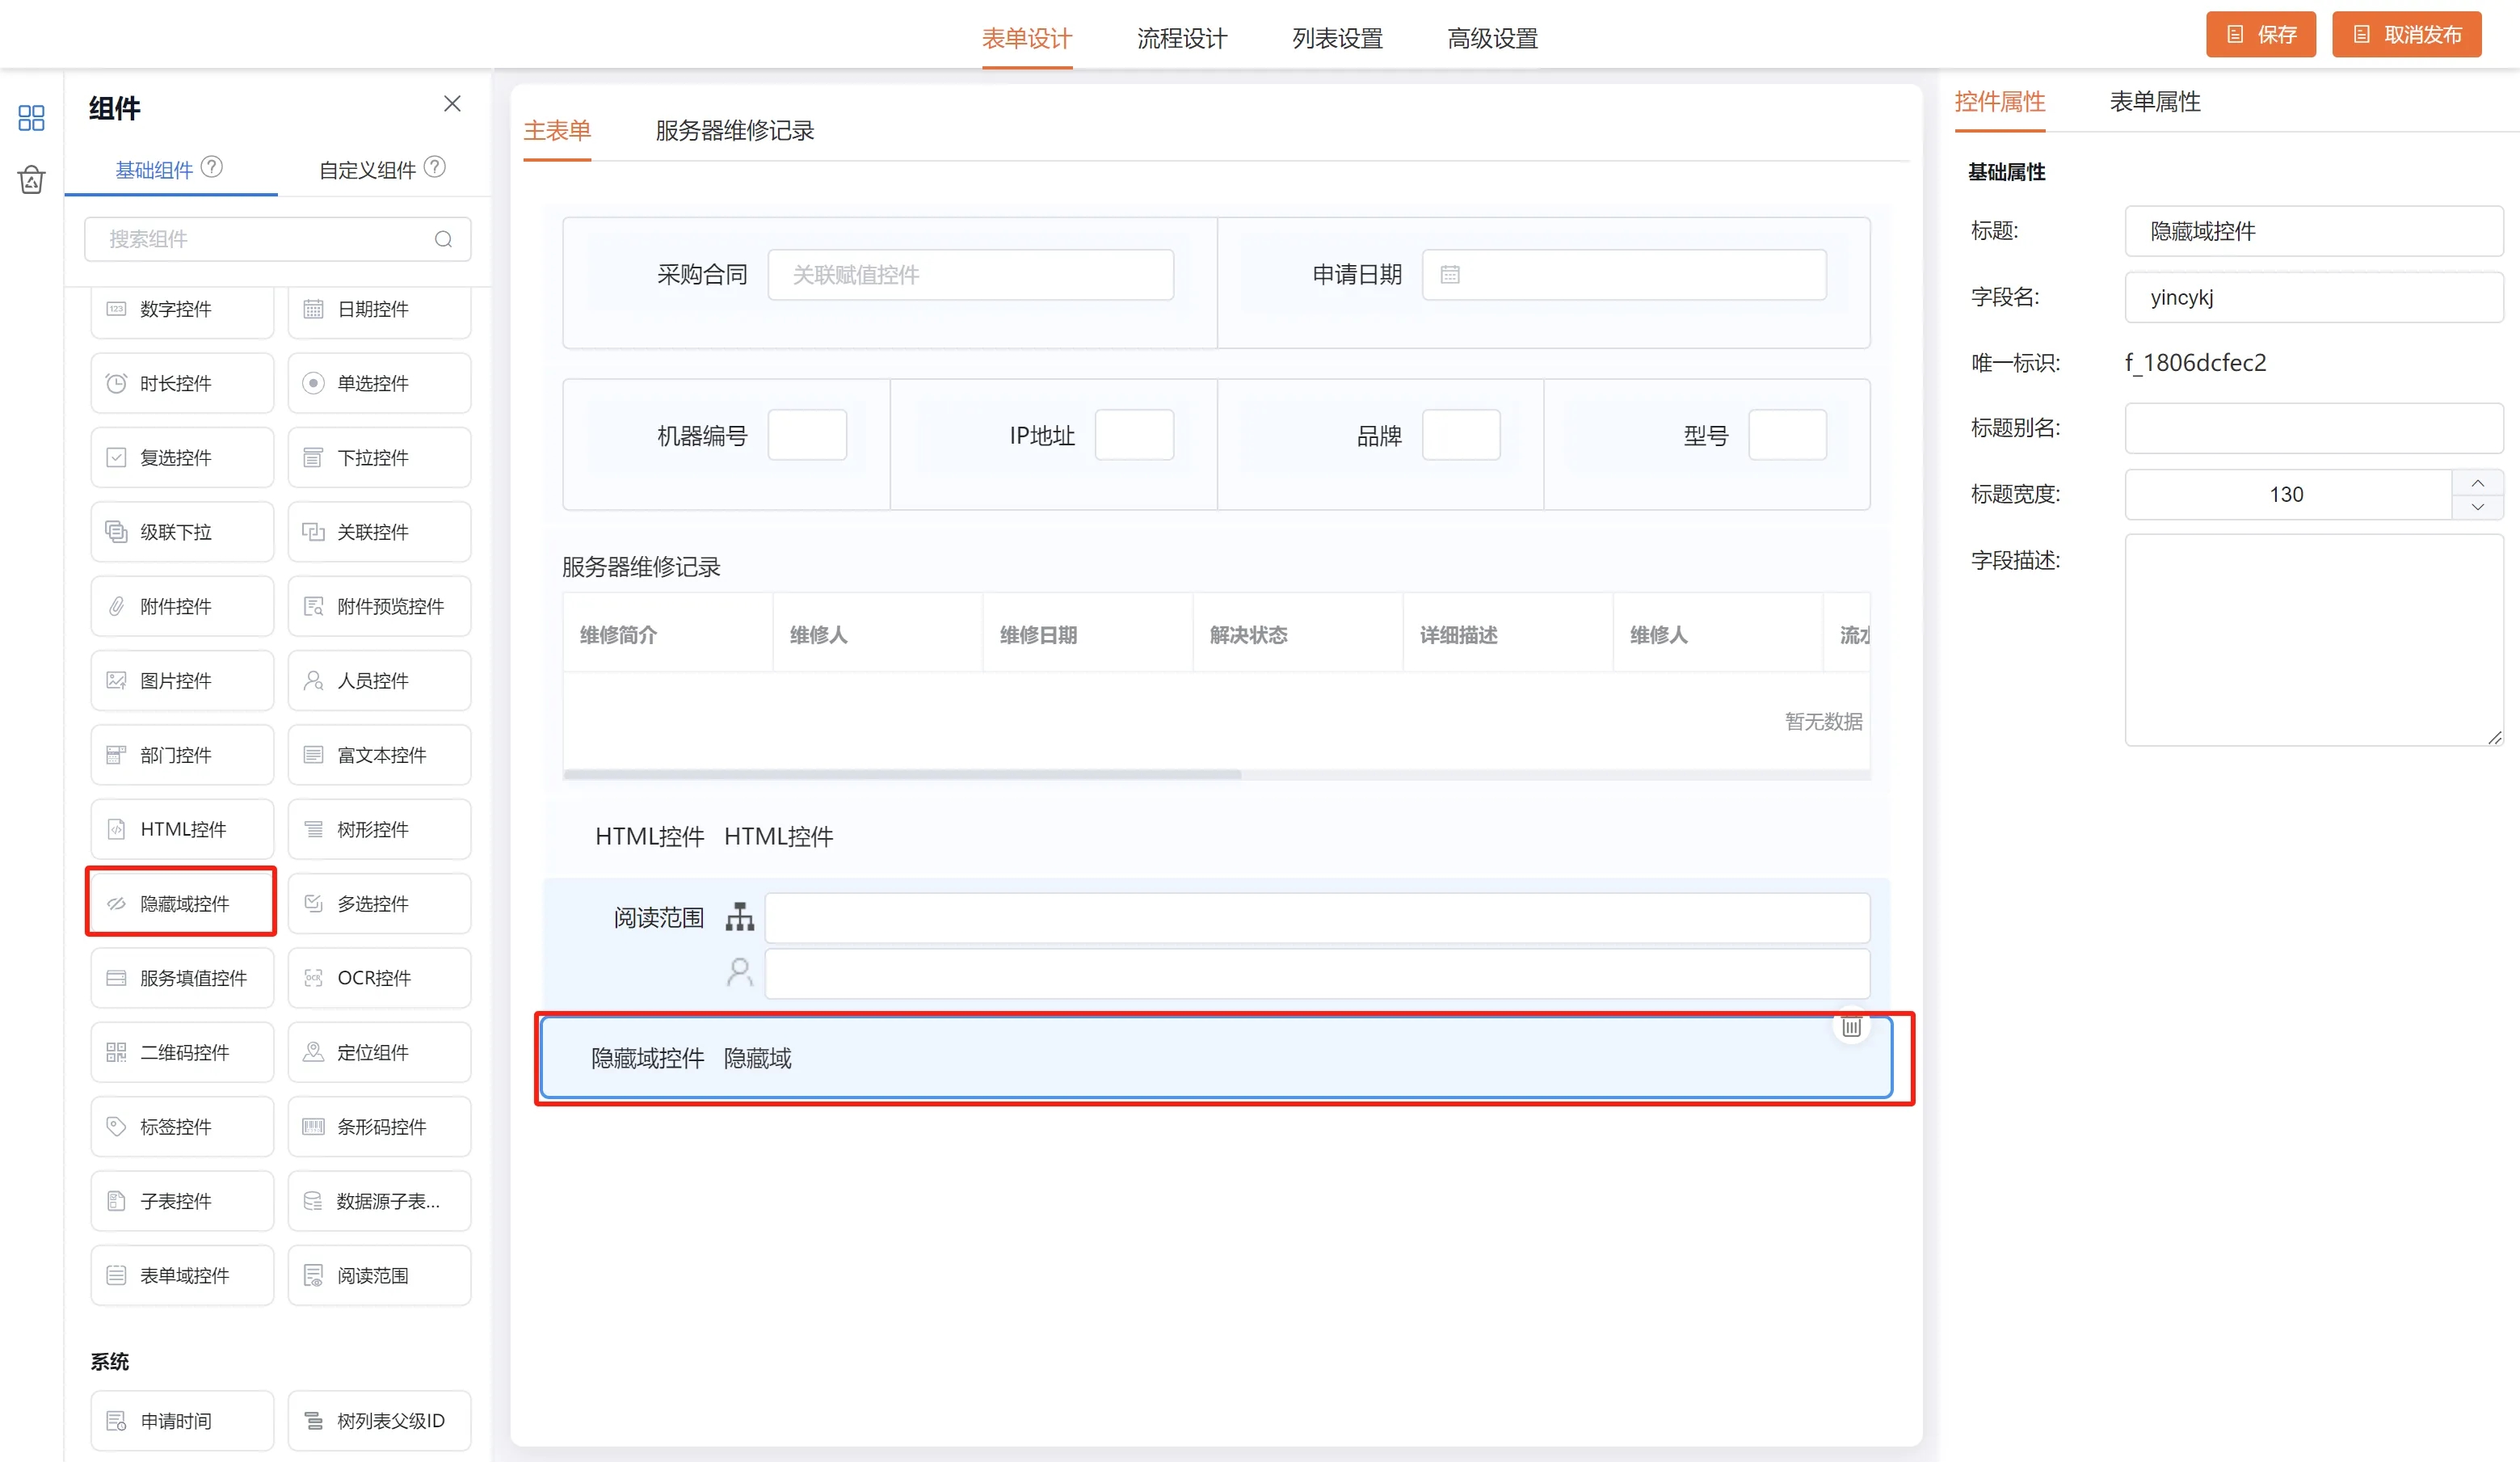Image resolution: width=2520 pixels, height=1462 pixels.
Task: Click help icon next to 自定义组件
Action: [435, 167]
